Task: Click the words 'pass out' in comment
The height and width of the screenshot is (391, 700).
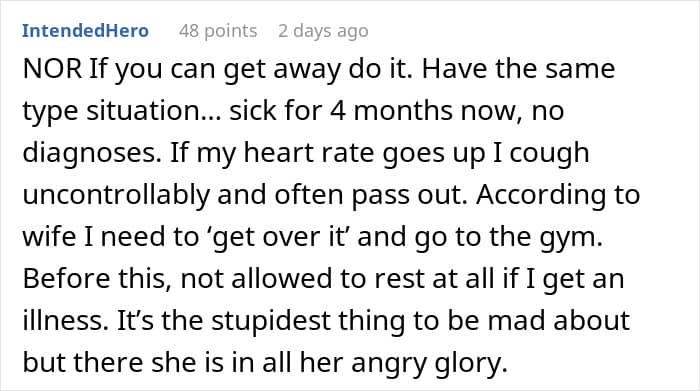Action: coord(410,196)
